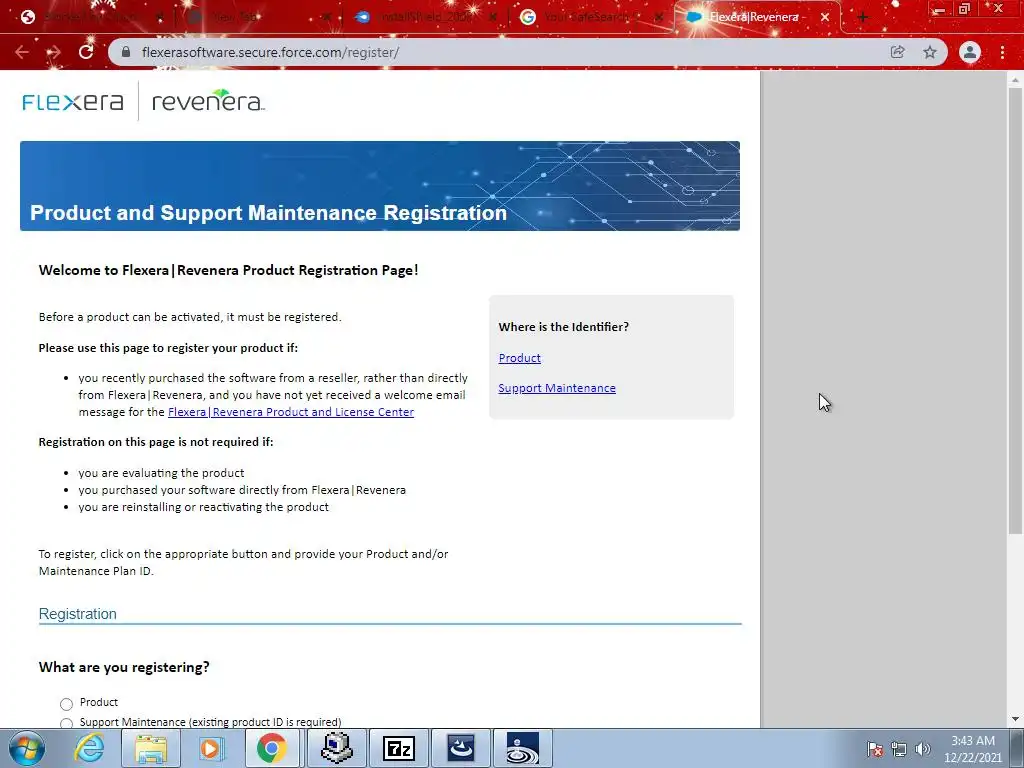Click the network tray icon

[899, 749]
